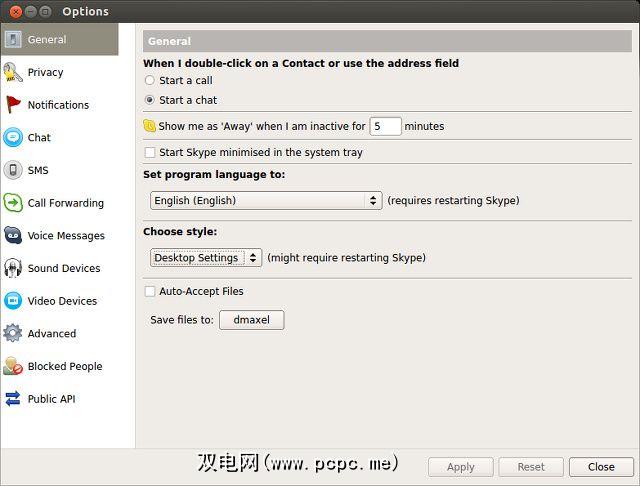
Task: Click the dmaxel save folder button
Action: click(x=251, y=320)
